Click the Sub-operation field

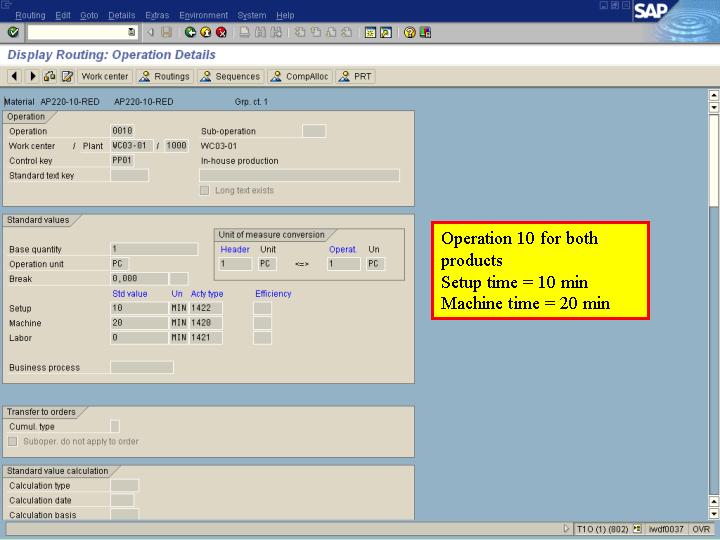314,131
